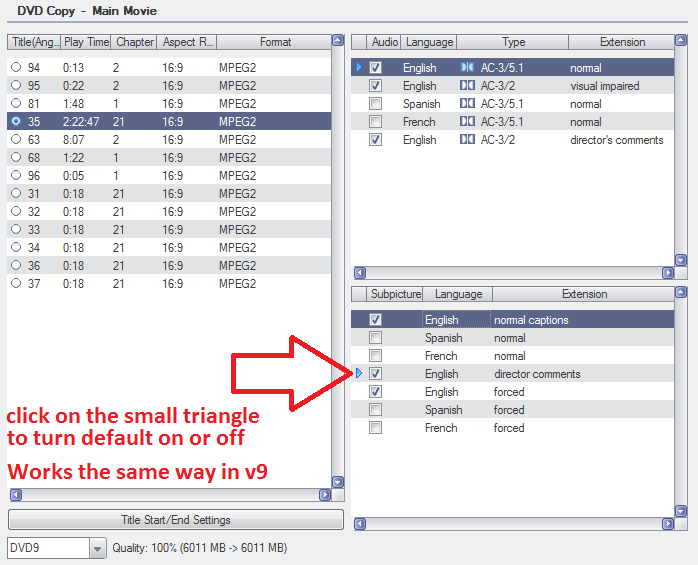
Task: Click the Format column header
Action: tap(274, 42)
